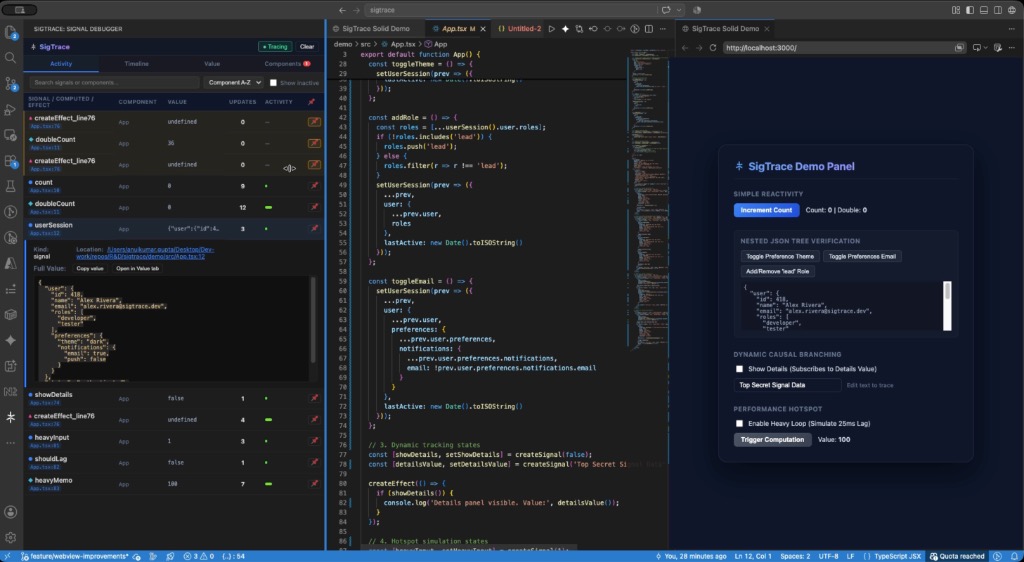Viewport: 1024px width, 562px height.
Task: Select left SigTrace Solid Demo editor tab
Action: click(x=376, y=29)
